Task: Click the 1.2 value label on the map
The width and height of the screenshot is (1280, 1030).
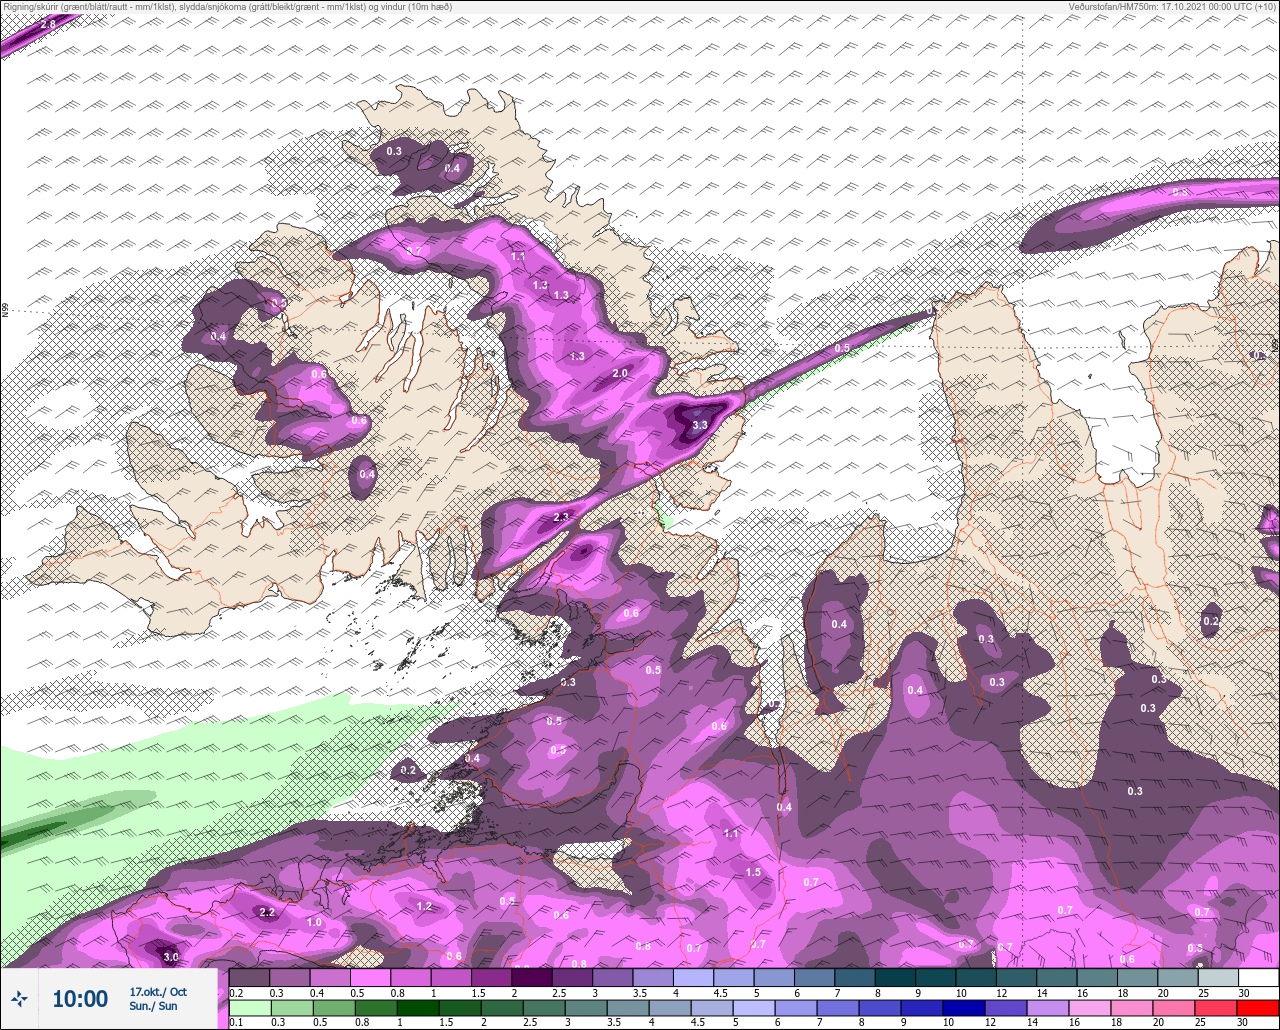Action: 423,906
